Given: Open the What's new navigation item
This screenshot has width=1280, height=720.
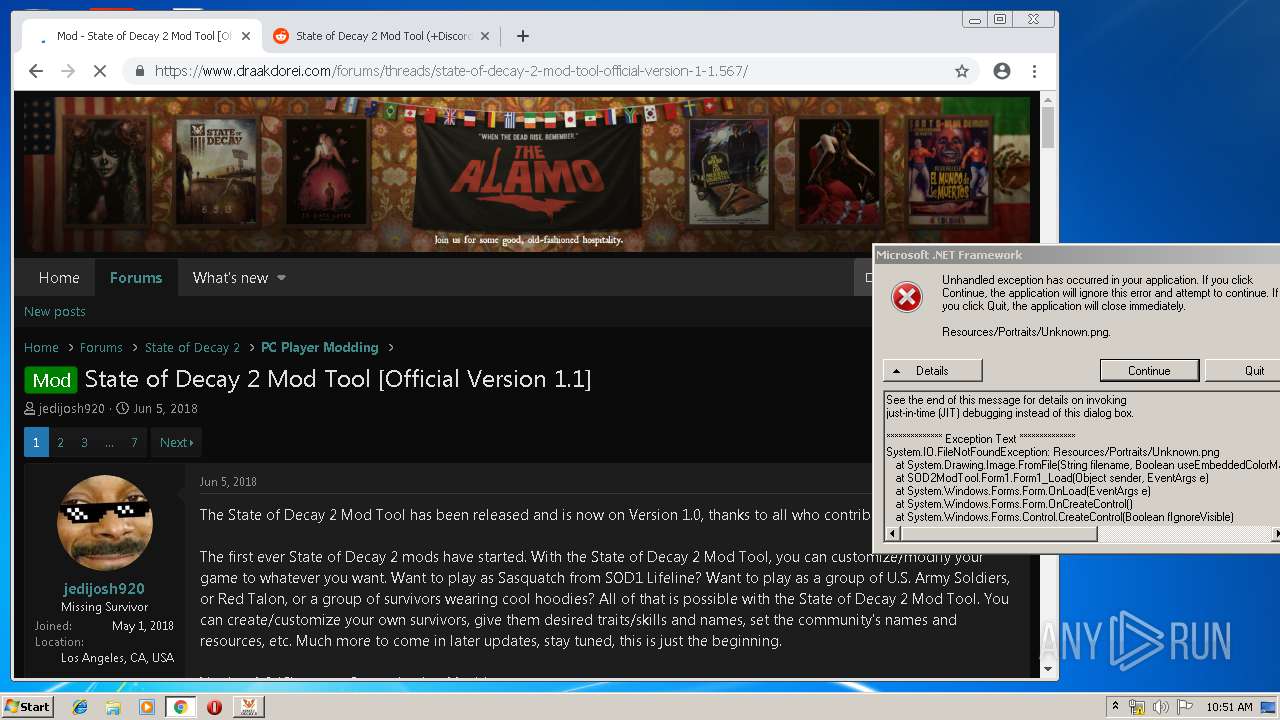Looking at the screenshot, I should 230,277.
